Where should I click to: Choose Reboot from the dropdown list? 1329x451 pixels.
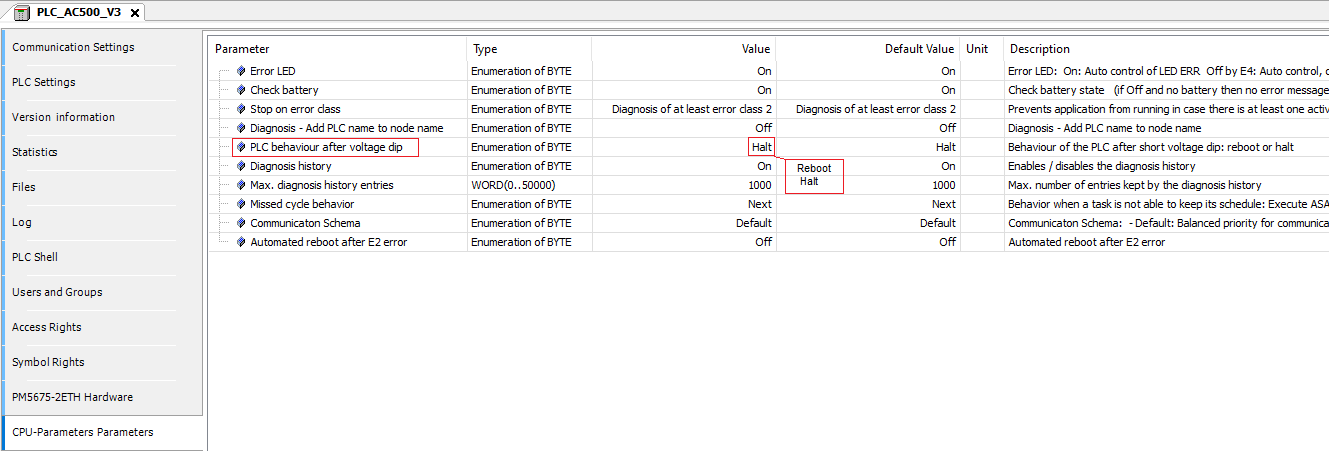pos(814,168)
